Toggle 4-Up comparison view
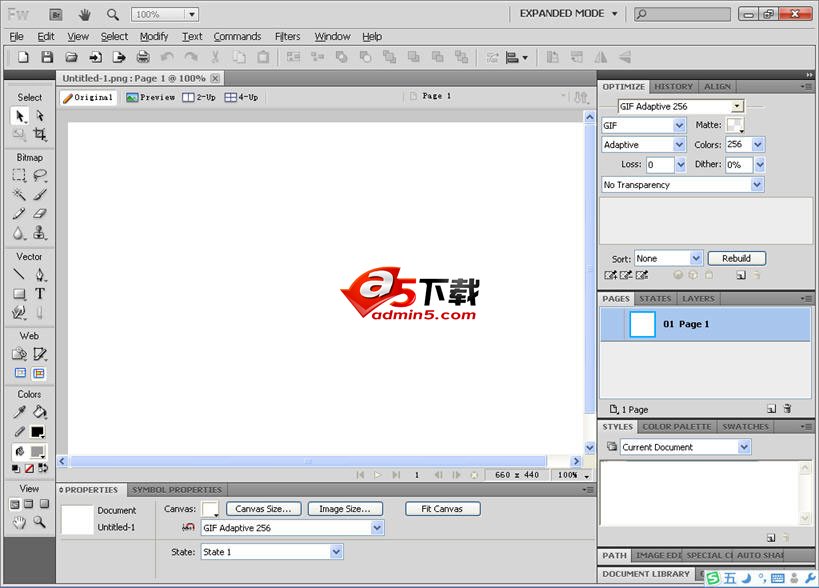819x588 pixels. coord(241,97)
